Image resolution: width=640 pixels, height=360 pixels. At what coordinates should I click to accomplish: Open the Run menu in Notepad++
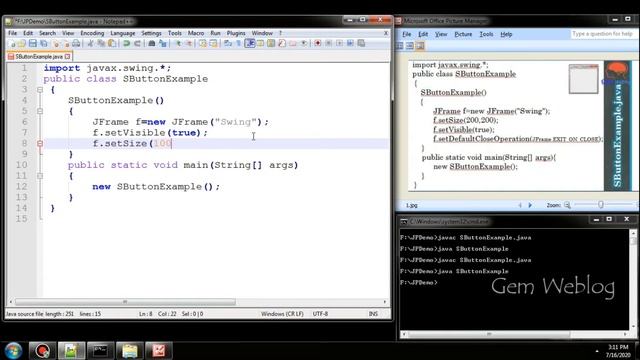(215, 33)
